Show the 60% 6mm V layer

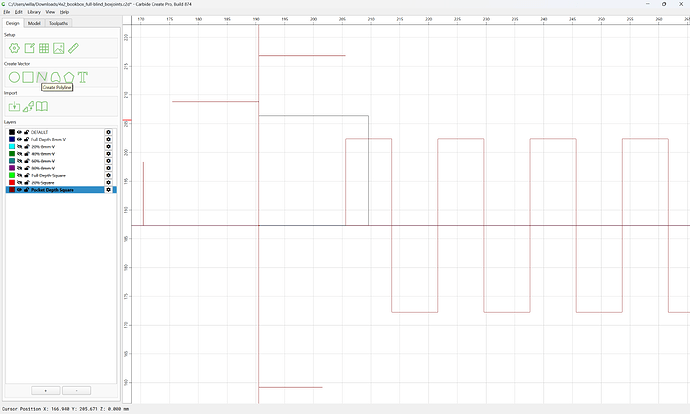19,161
